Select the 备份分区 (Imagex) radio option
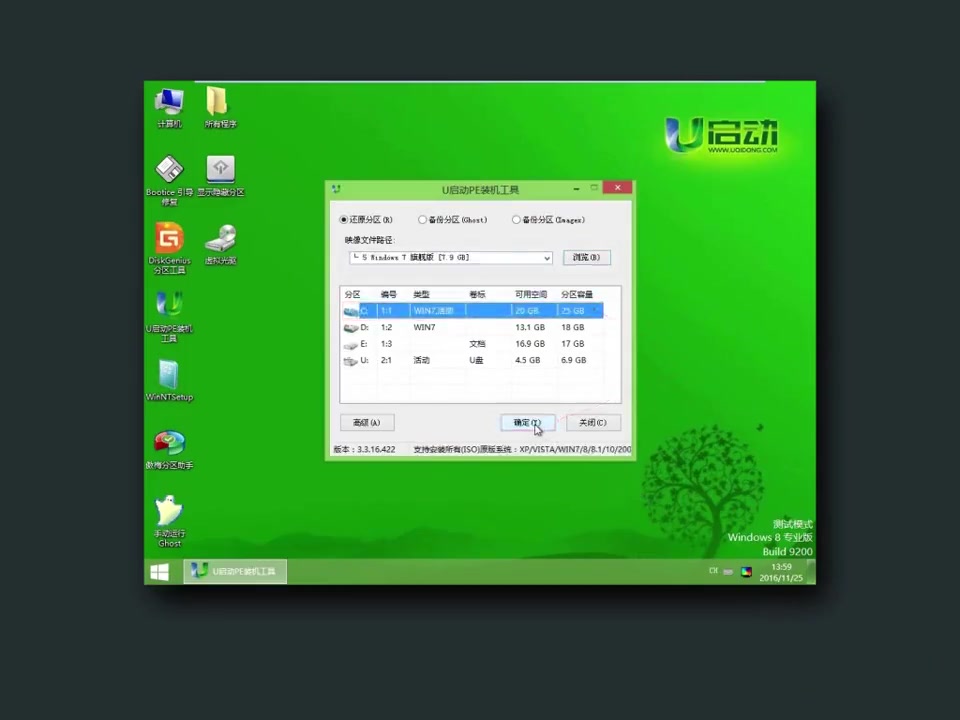Image resolution: width=960 pixels, height=720 pixels. point(516,219)
